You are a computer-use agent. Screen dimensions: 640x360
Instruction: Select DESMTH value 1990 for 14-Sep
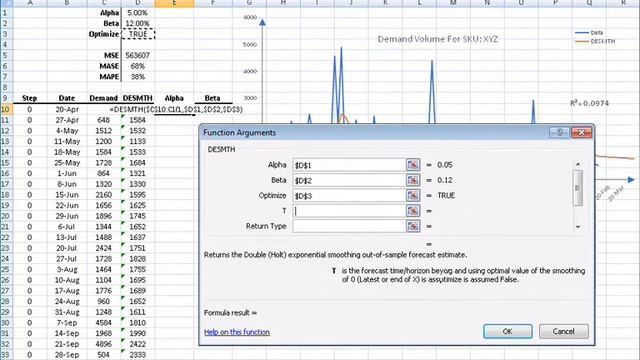[x=138, y=333]
